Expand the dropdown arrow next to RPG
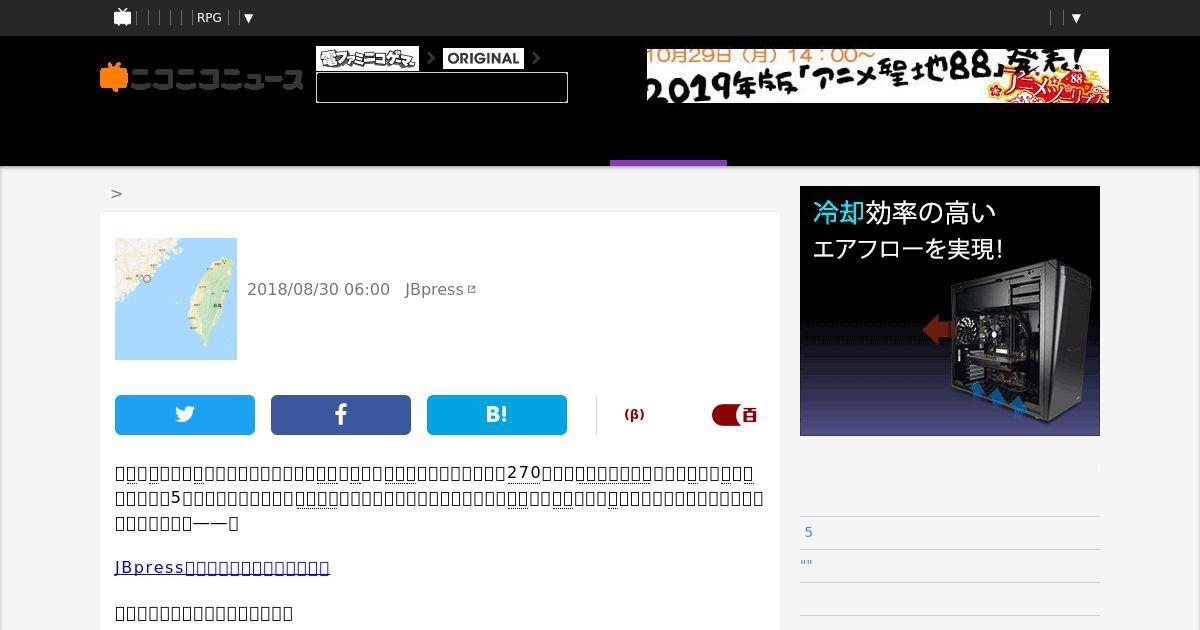 [249, 18]
